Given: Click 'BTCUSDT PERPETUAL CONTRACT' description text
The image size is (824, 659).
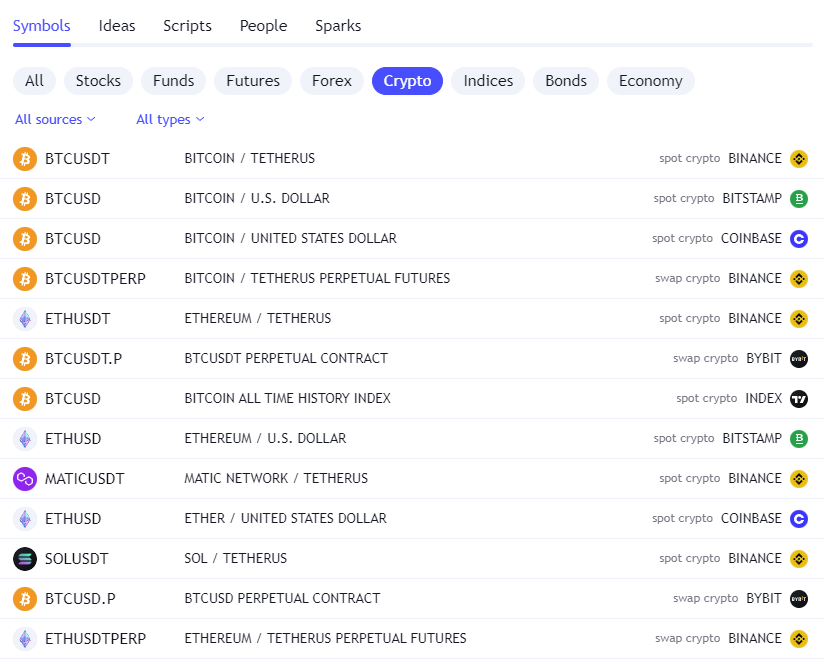Looking at the screenshot, I should 286,358.
